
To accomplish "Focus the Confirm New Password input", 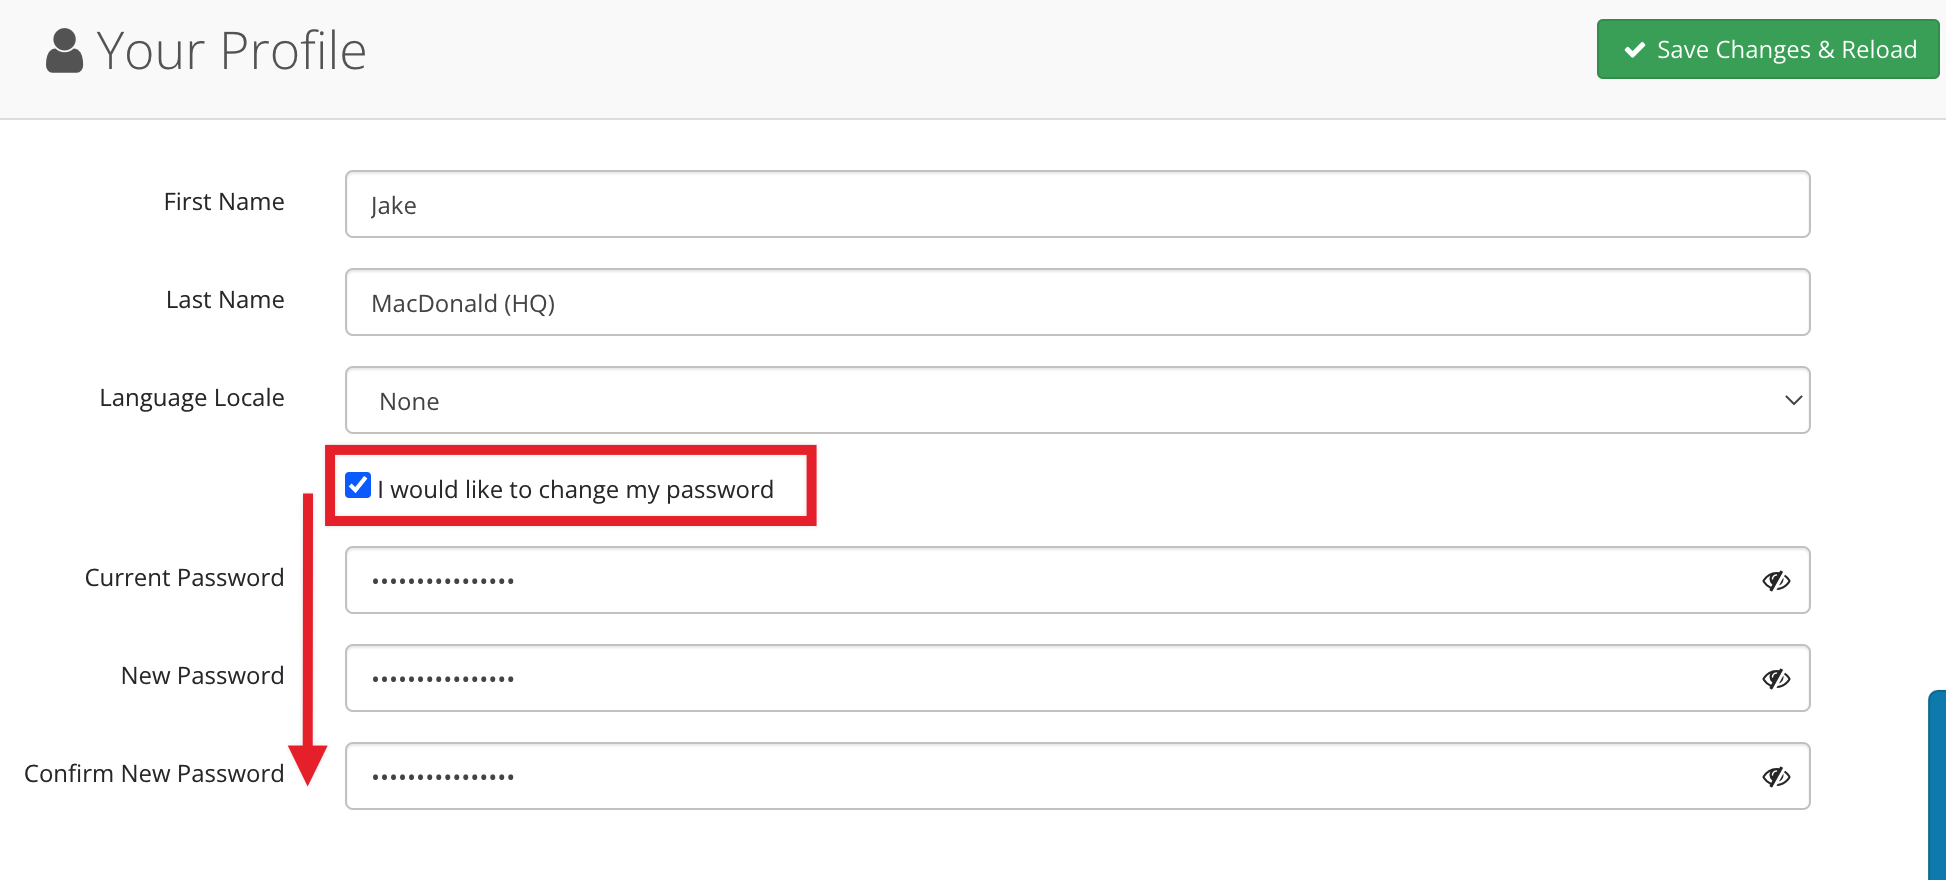I will click(x=1077, y=776).
